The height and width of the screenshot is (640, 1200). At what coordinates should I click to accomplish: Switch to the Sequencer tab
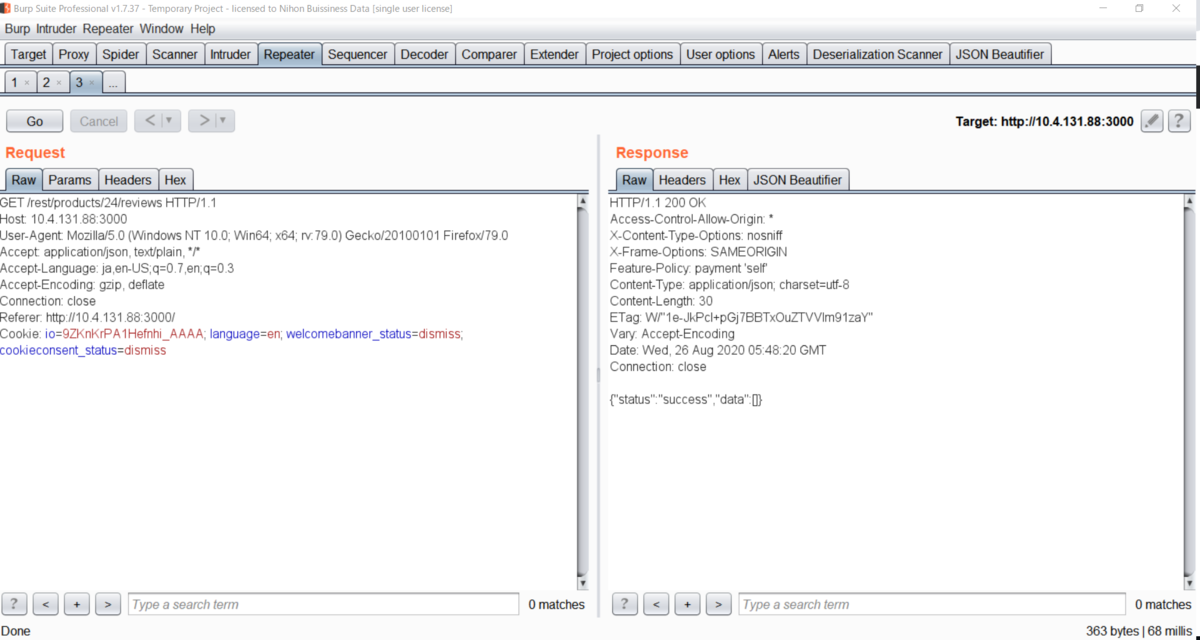click(x=357, y=54)
